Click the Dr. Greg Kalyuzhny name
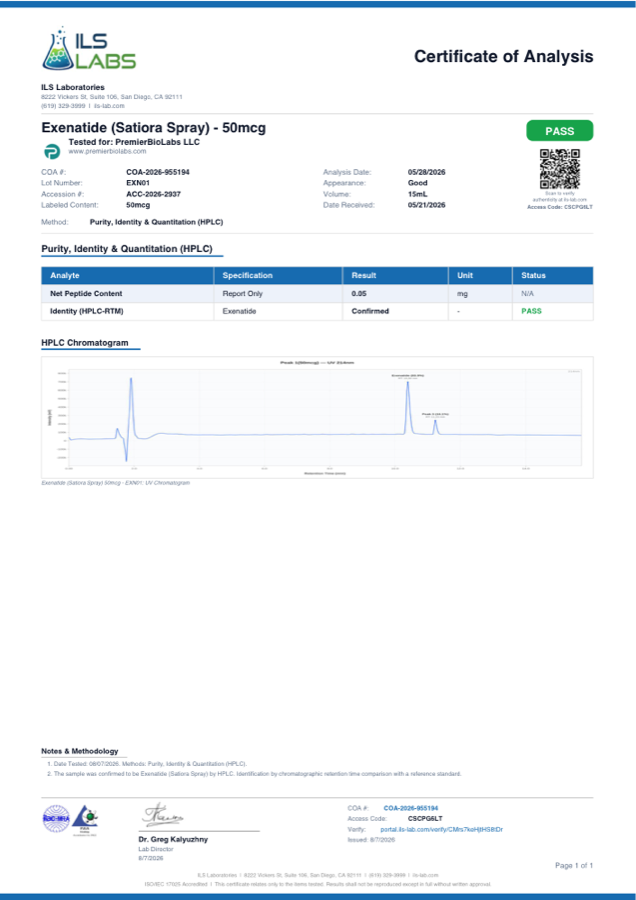636x900 pixels. coord(173,839)
